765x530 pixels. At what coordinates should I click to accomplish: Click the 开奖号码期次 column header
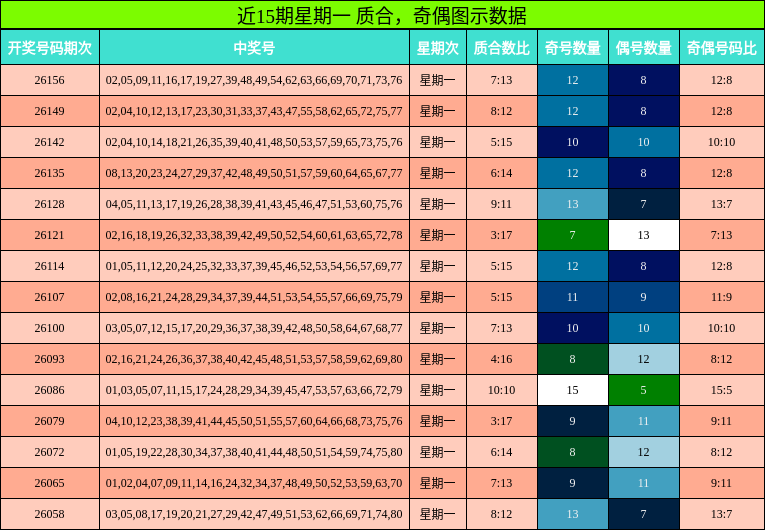(x=50, y=47)
